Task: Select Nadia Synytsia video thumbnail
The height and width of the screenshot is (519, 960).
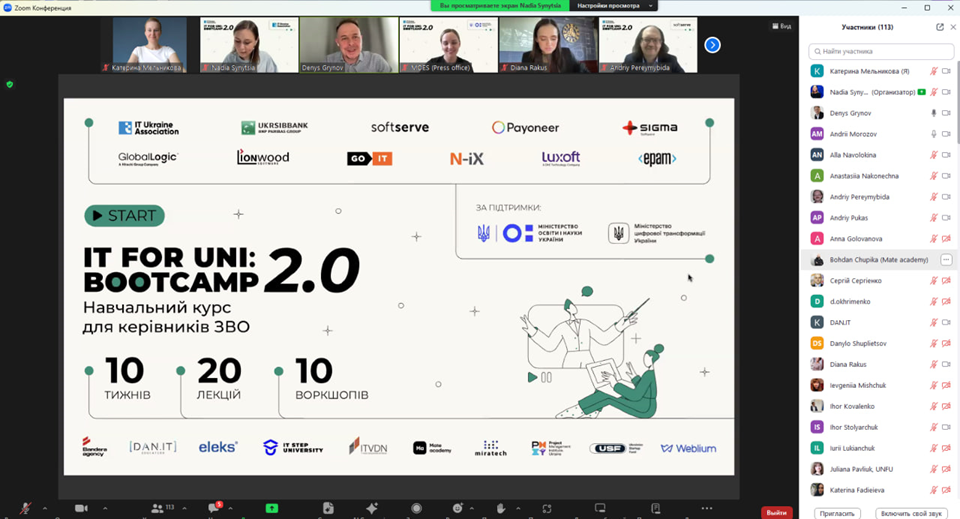Action: click(x=249, y=45)
